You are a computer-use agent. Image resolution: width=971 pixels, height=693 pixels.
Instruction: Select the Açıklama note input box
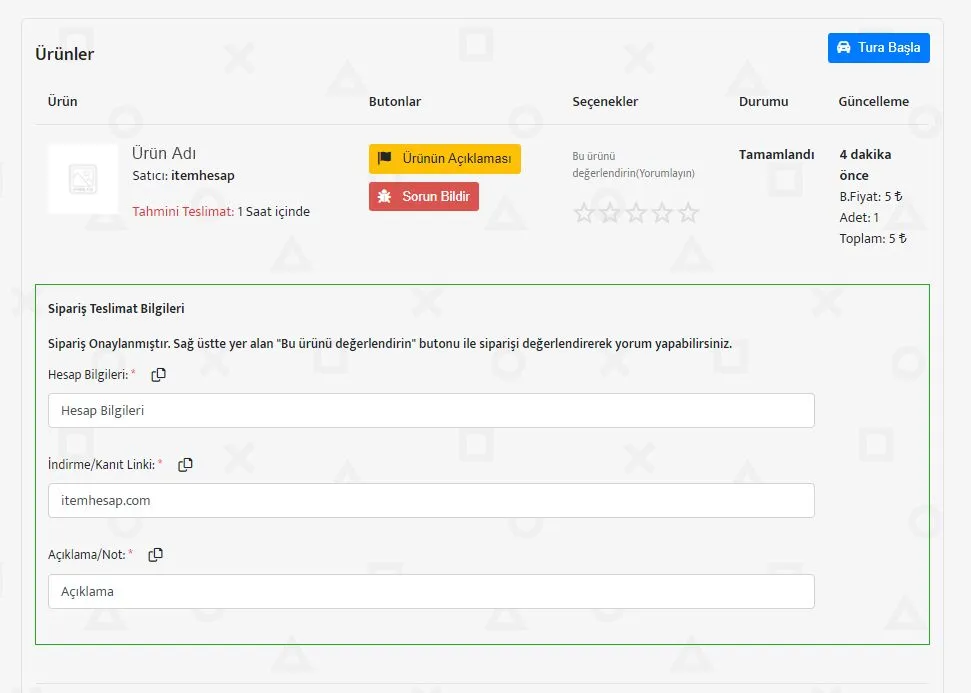pos(431,591)
